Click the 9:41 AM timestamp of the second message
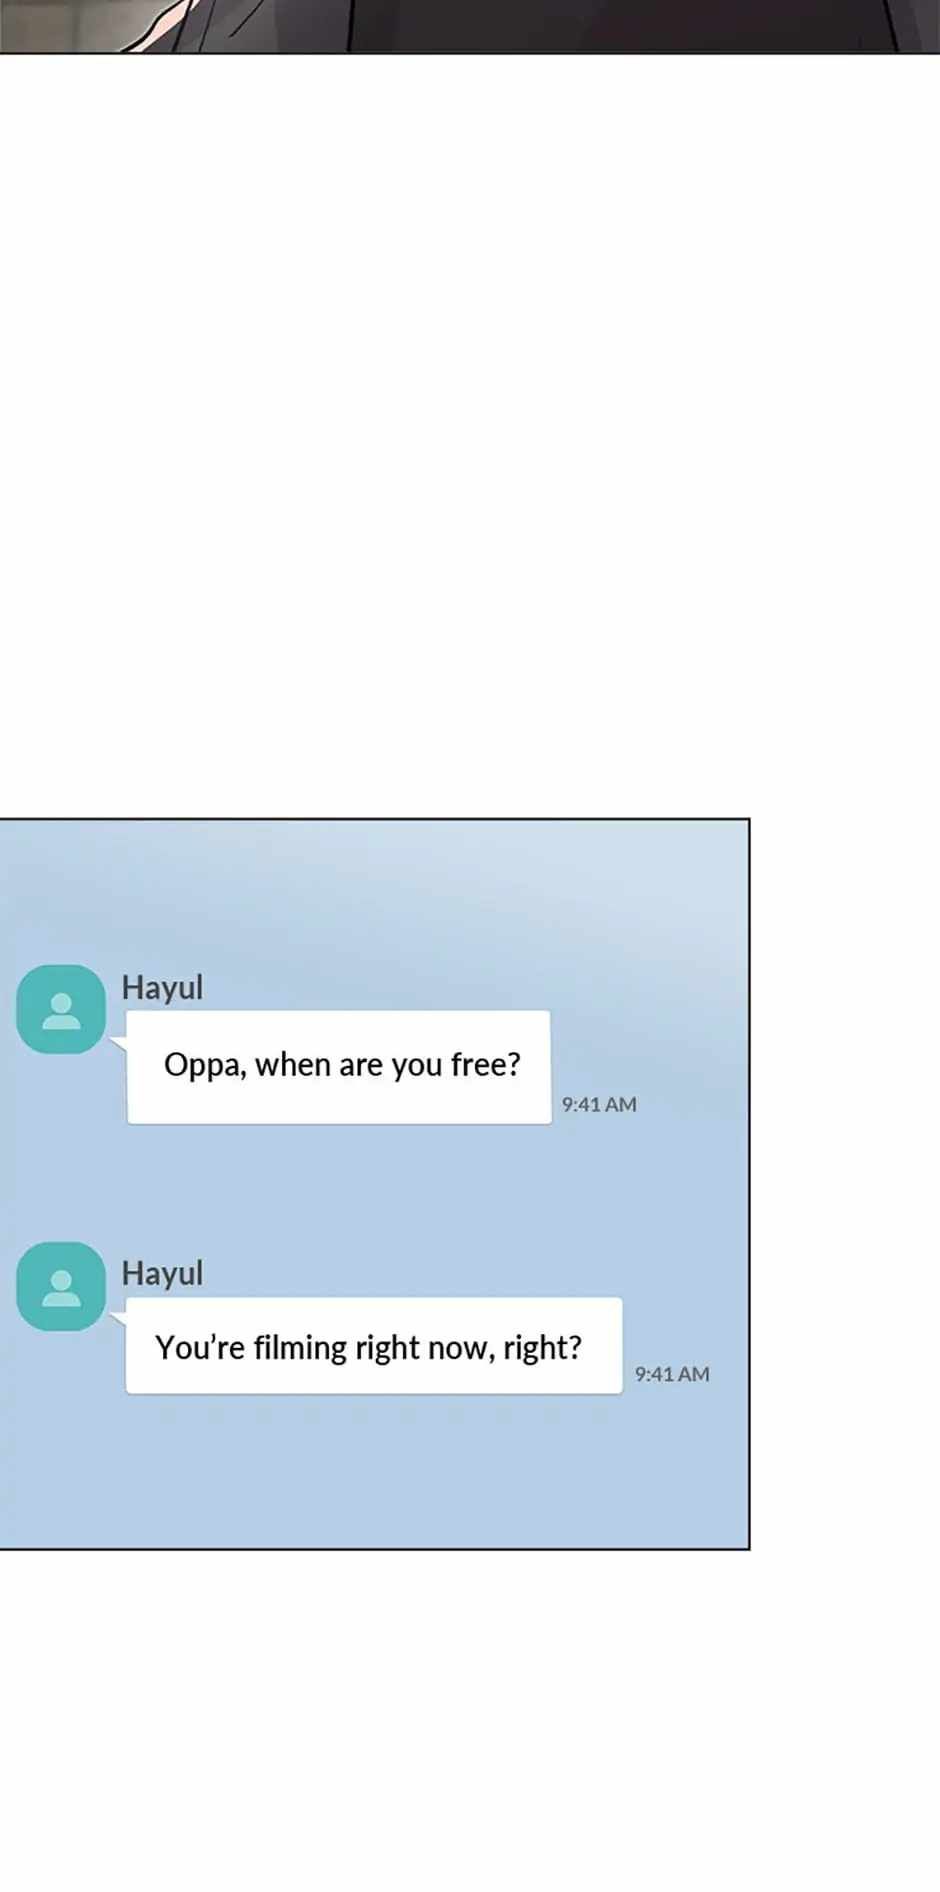 pos(672,1374)
